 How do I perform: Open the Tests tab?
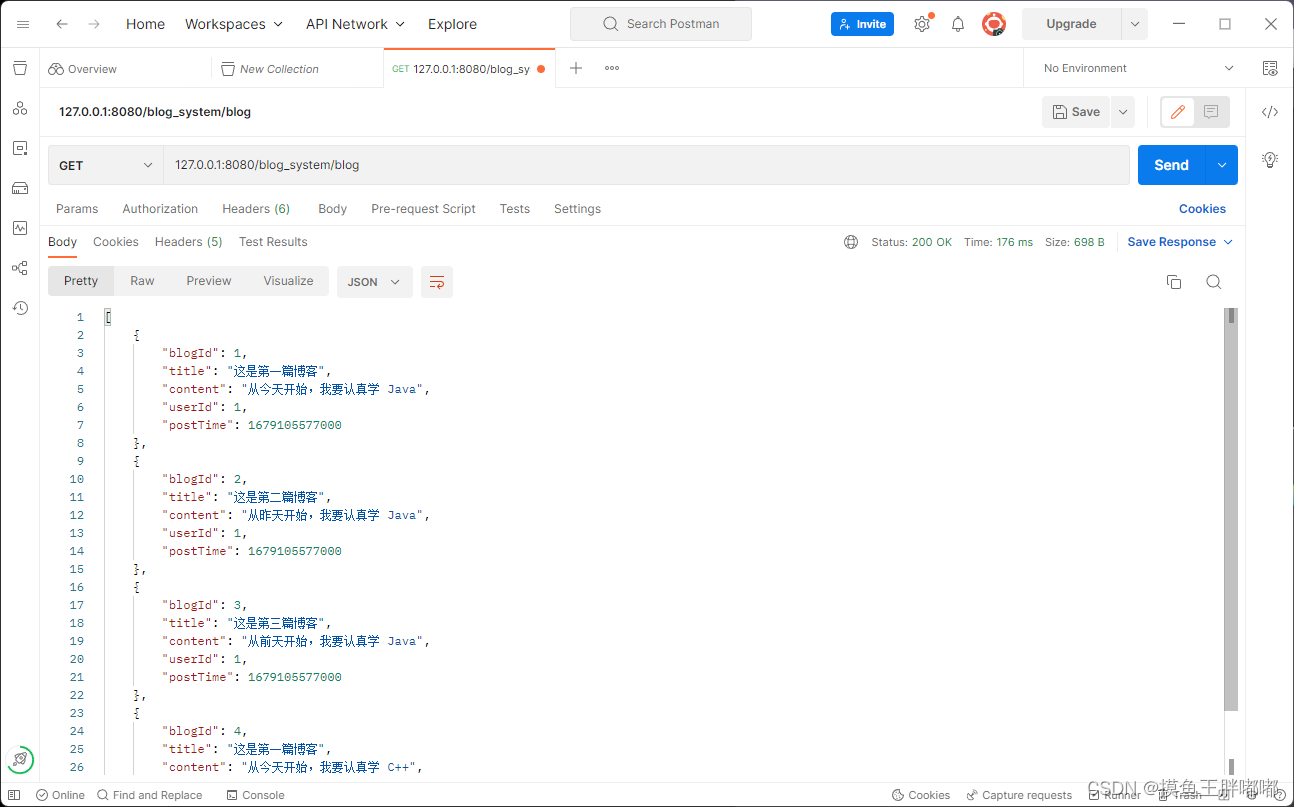coord(515,209)
